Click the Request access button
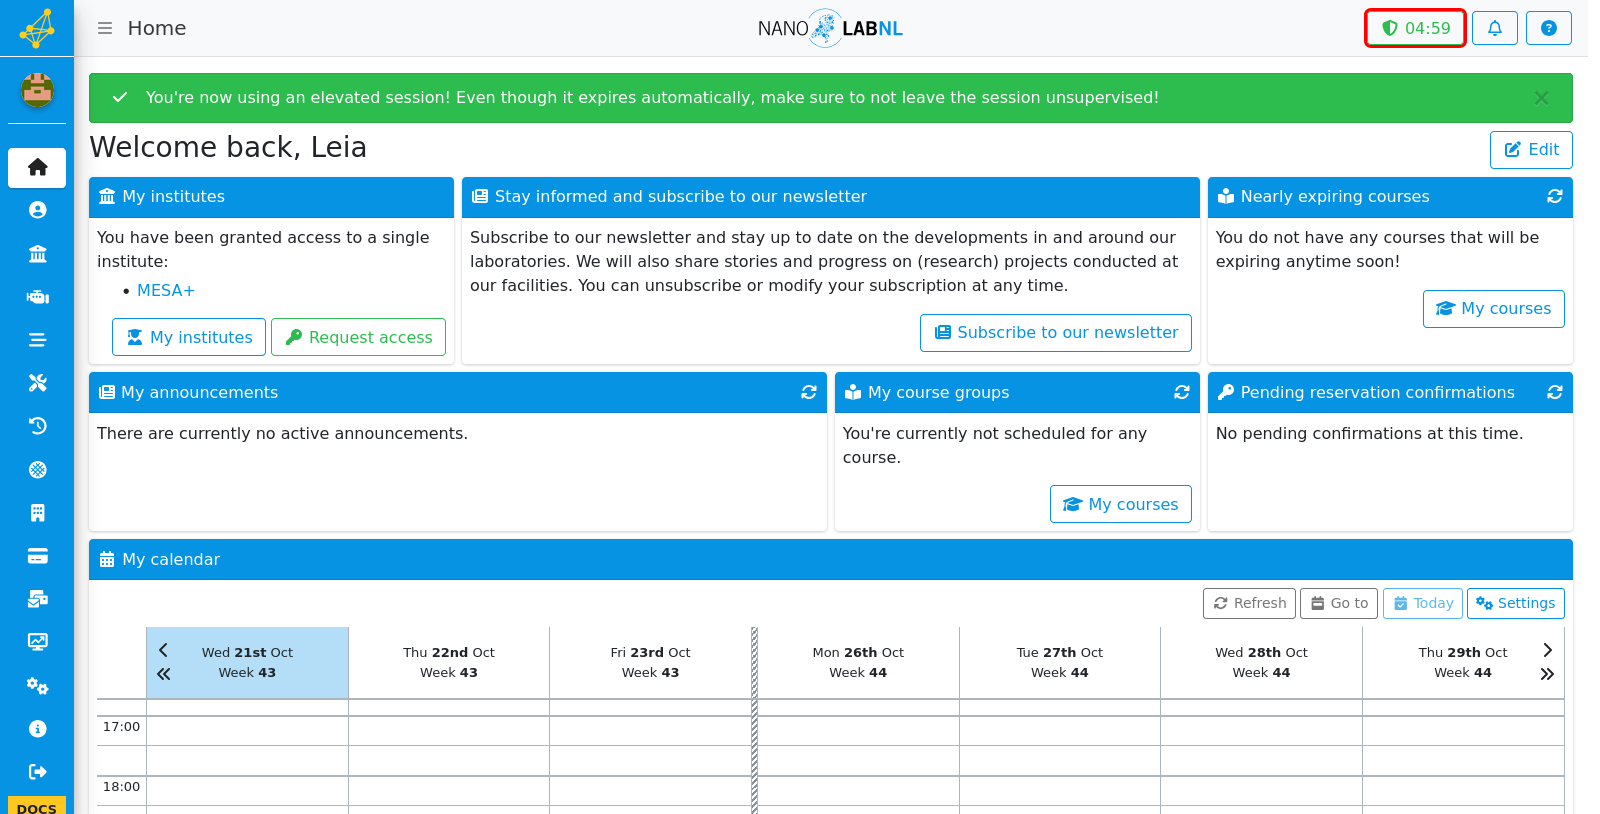The height and width of the screenshot is (814, 1600). (x=358, y=337)
